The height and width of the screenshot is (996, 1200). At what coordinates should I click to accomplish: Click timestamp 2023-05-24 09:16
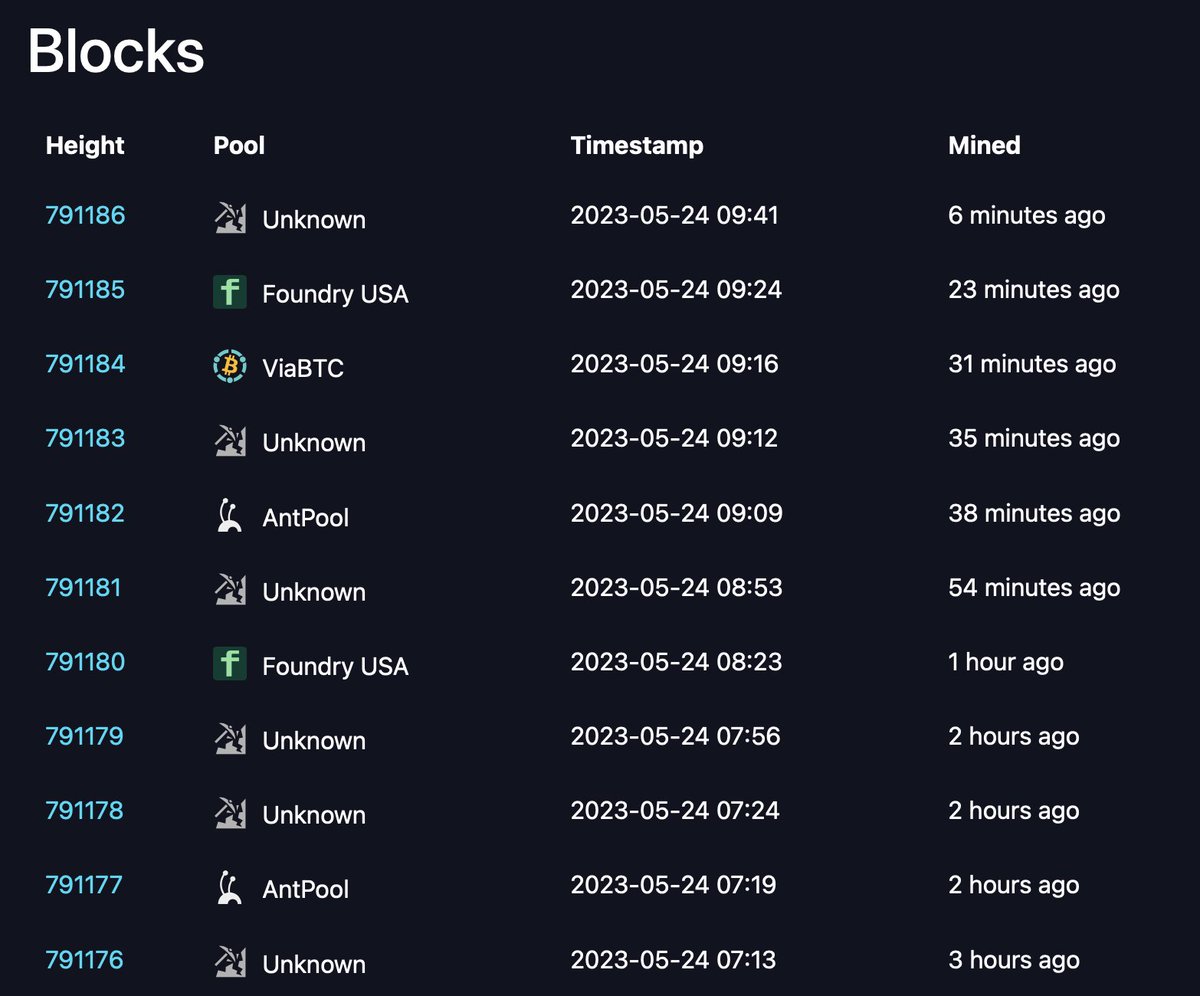674,364
